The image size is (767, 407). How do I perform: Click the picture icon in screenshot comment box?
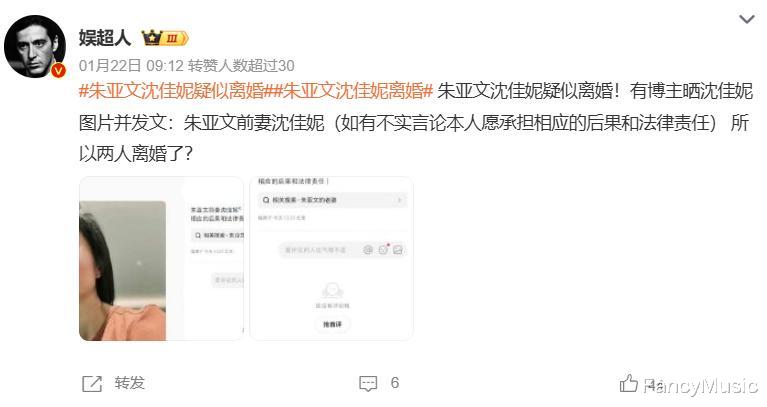point(398,250)
